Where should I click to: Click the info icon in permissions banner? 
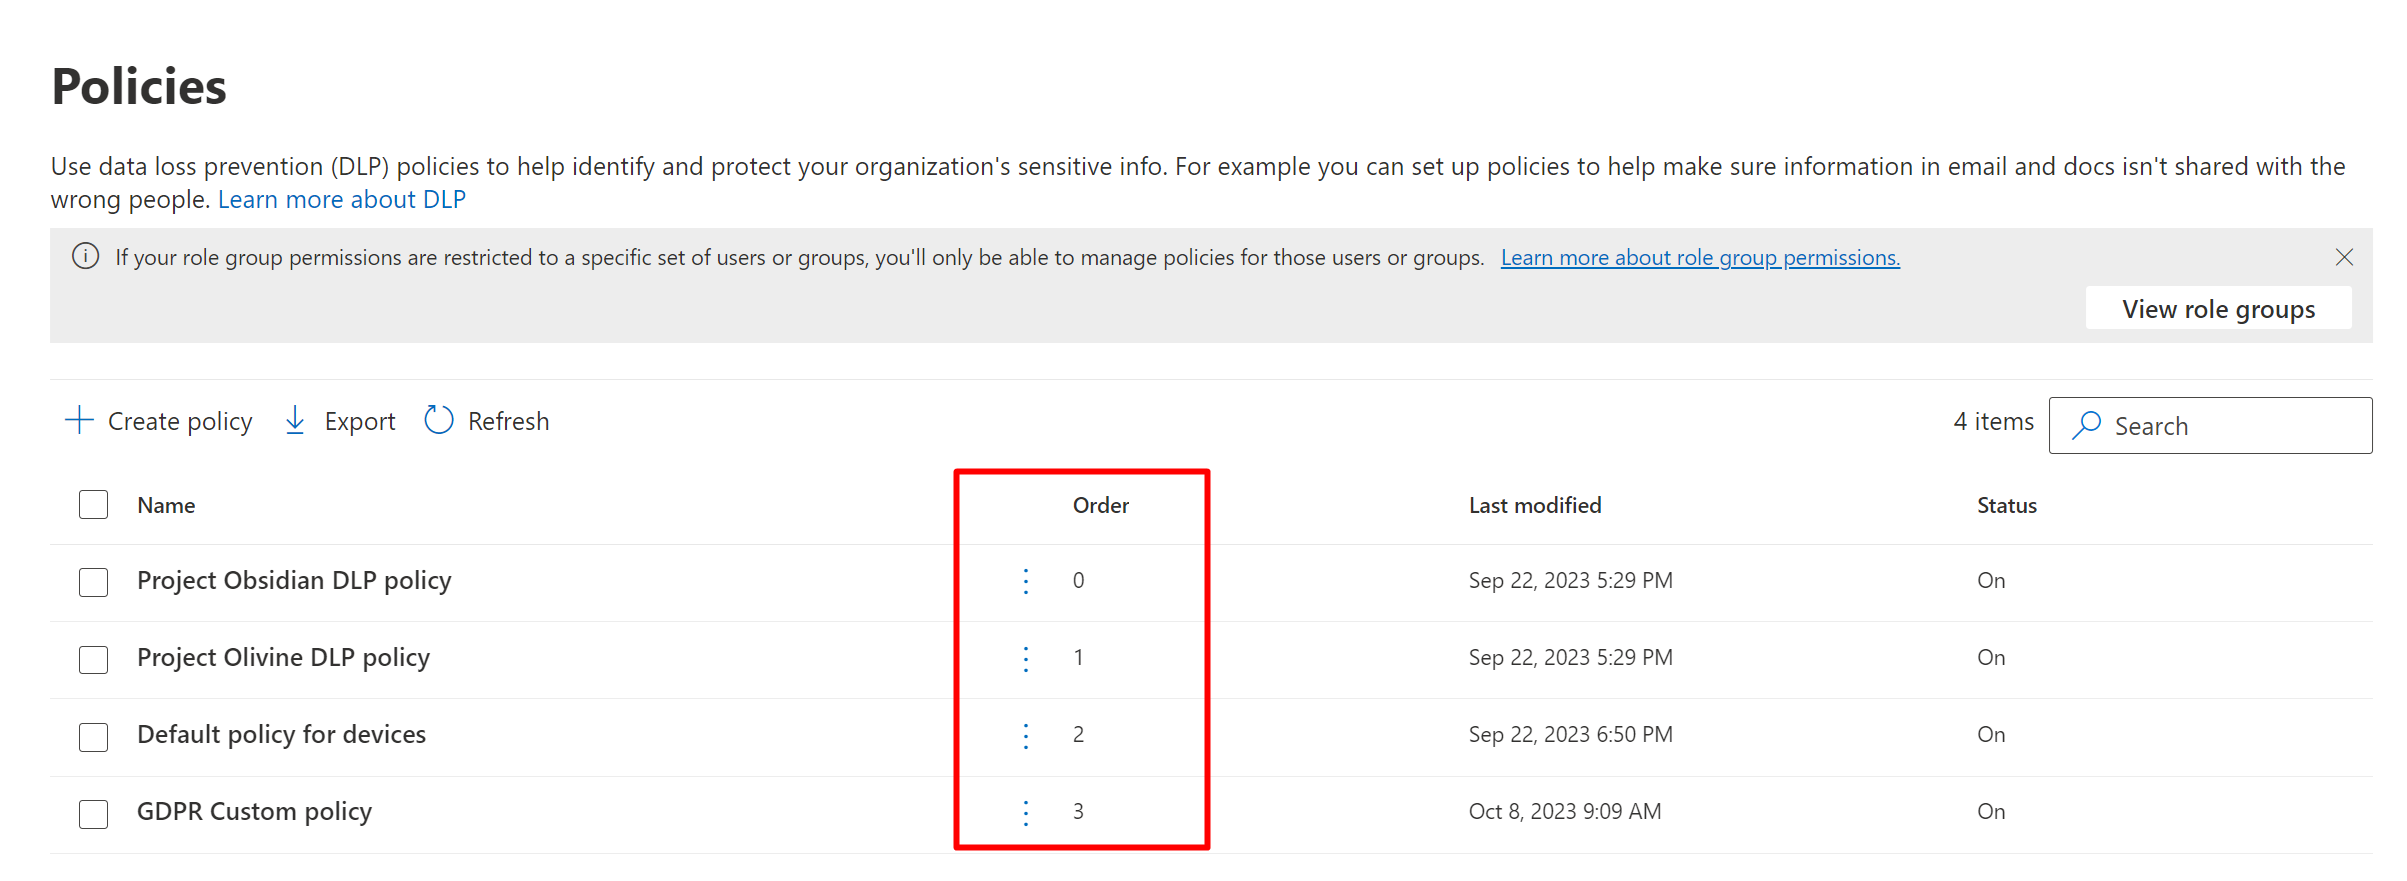coord(86,257)
